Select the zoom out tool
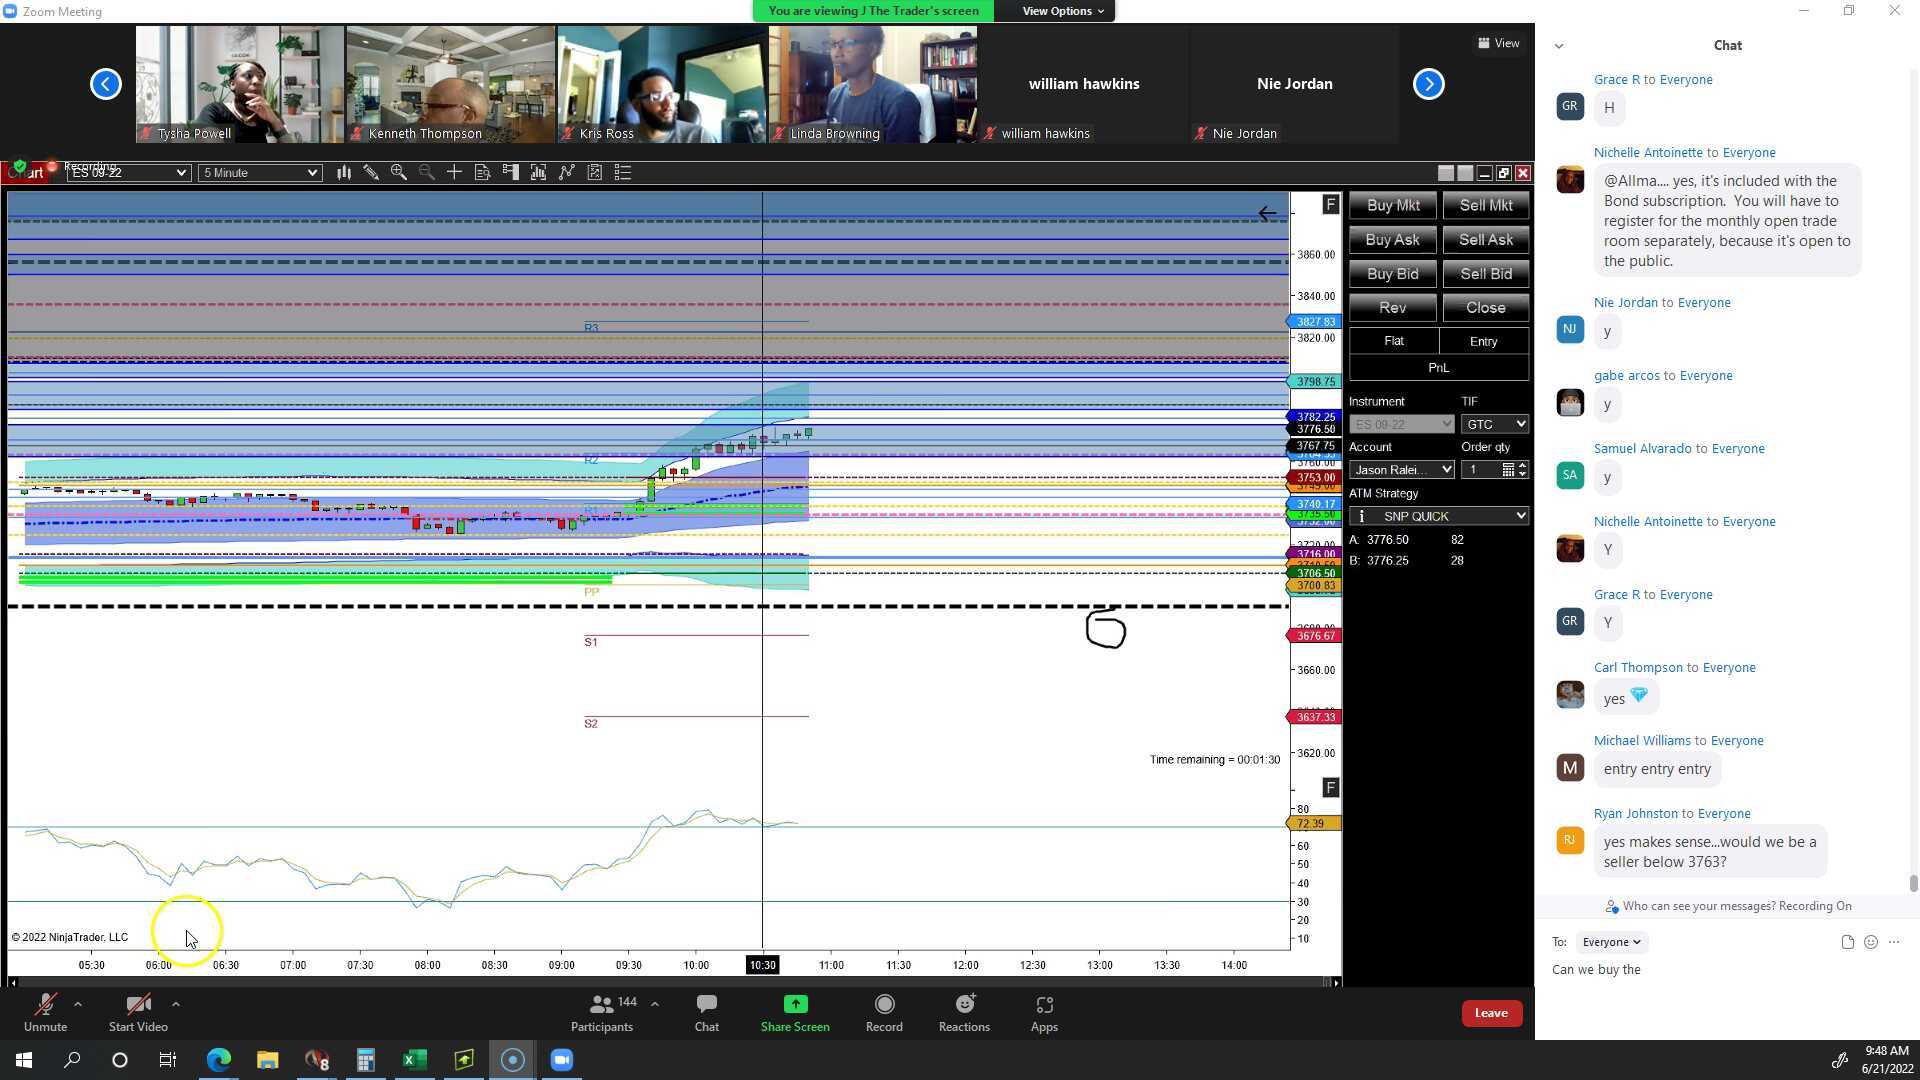The height and width of the screenshot is (1080, 1920). click(427, 172)
